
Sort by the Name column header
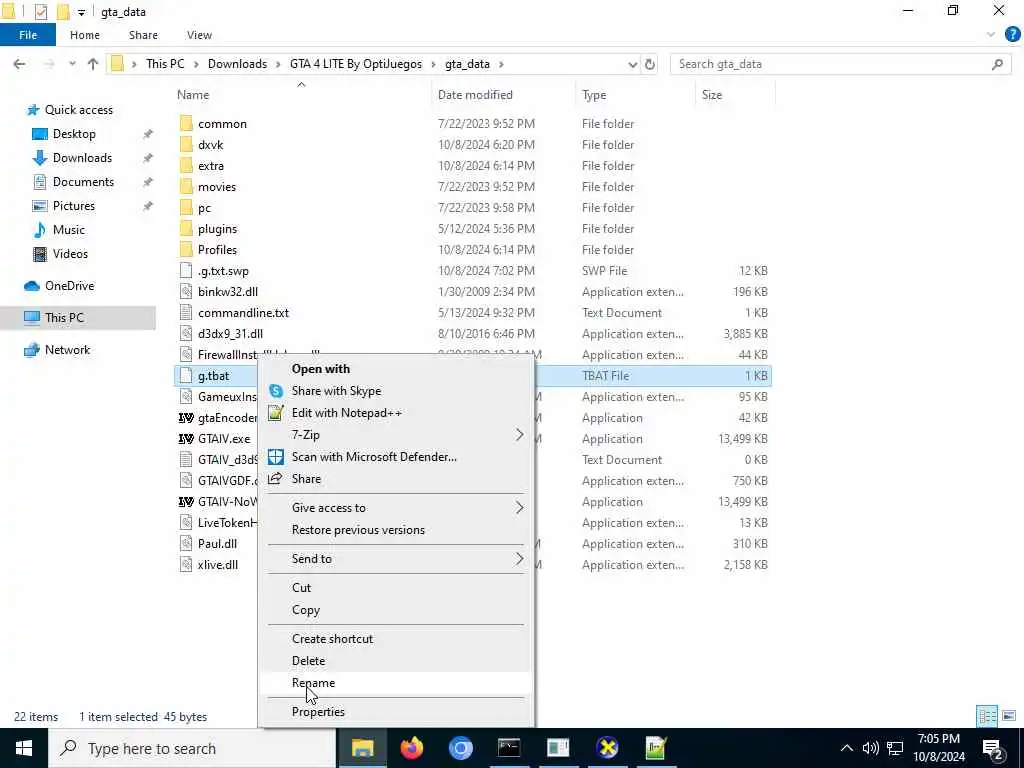[193, 95]
